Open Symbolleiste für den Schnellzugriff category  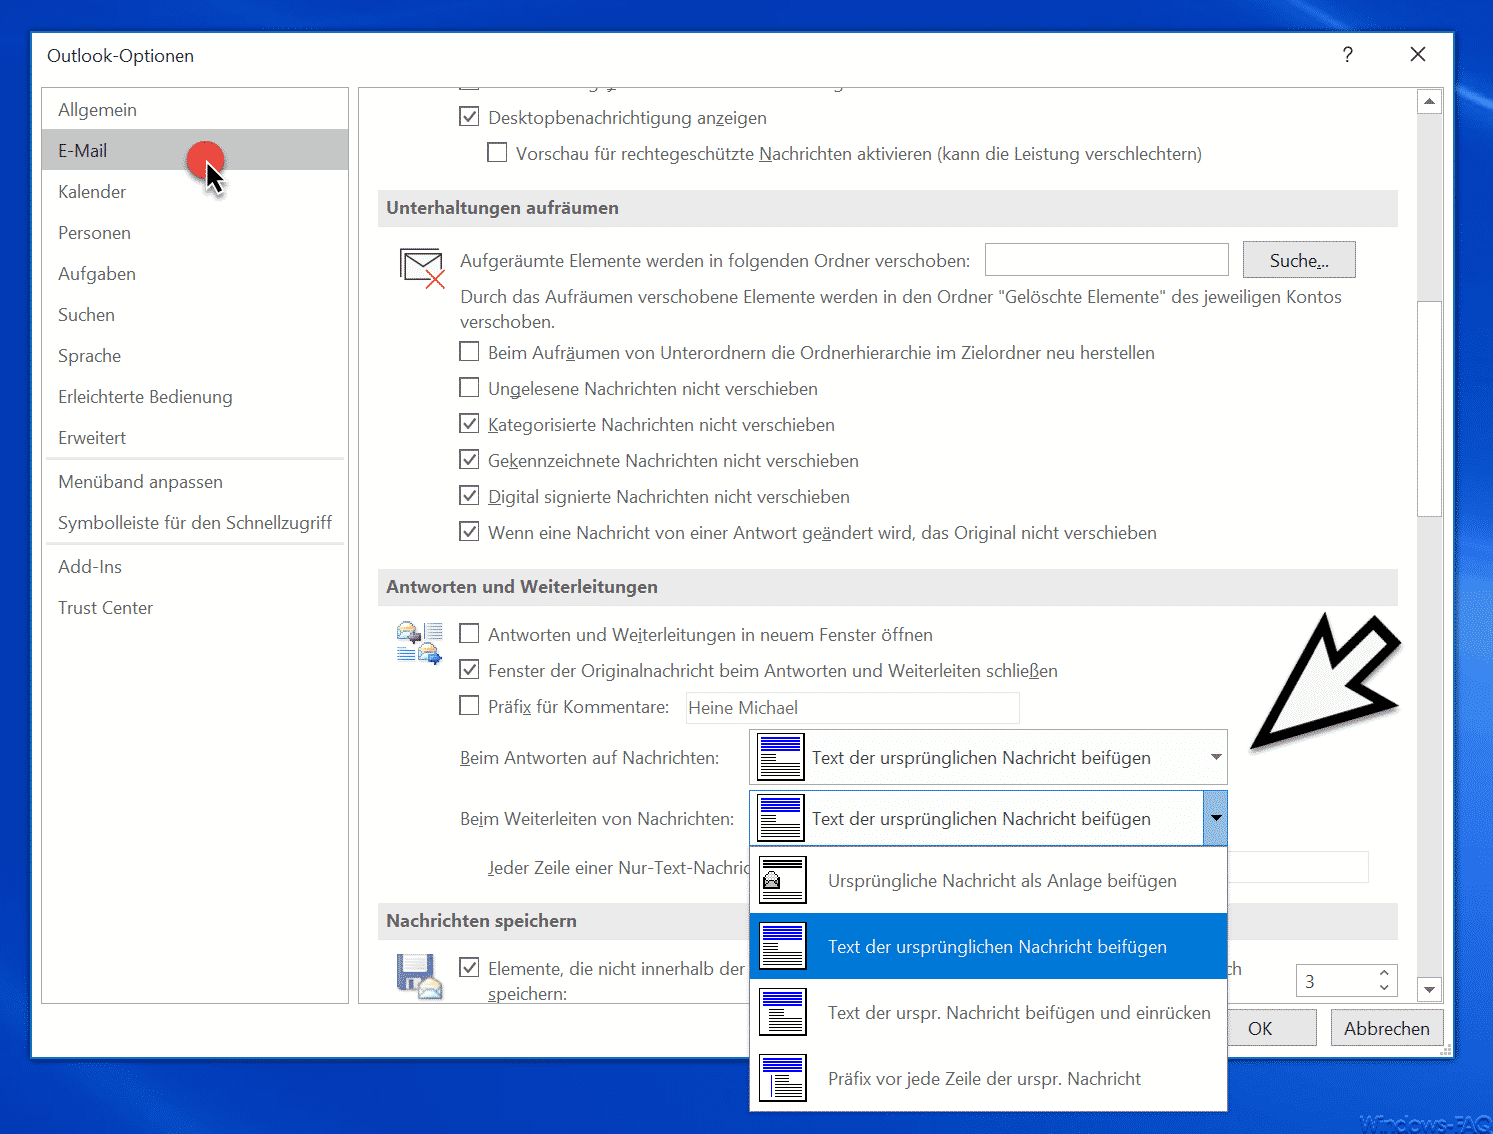click(x=195, y=522)
